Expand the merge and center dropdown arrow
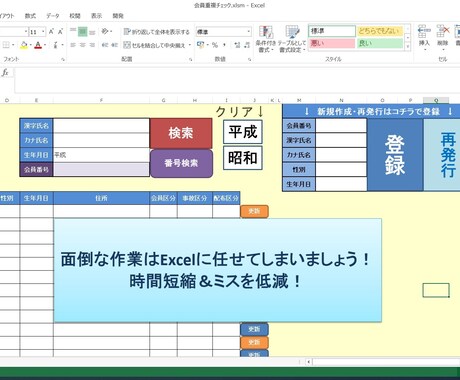This screenshot has height=380, width=460. 190,45
